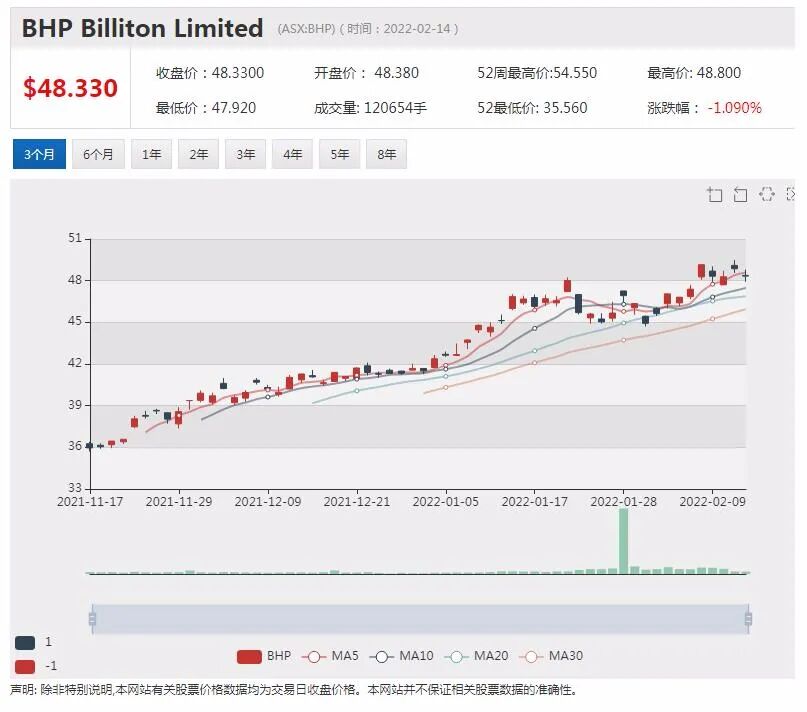Screen dimensions: 807x712
Task: Toggle the MA10 line in legend
Action: pos(402,656)
